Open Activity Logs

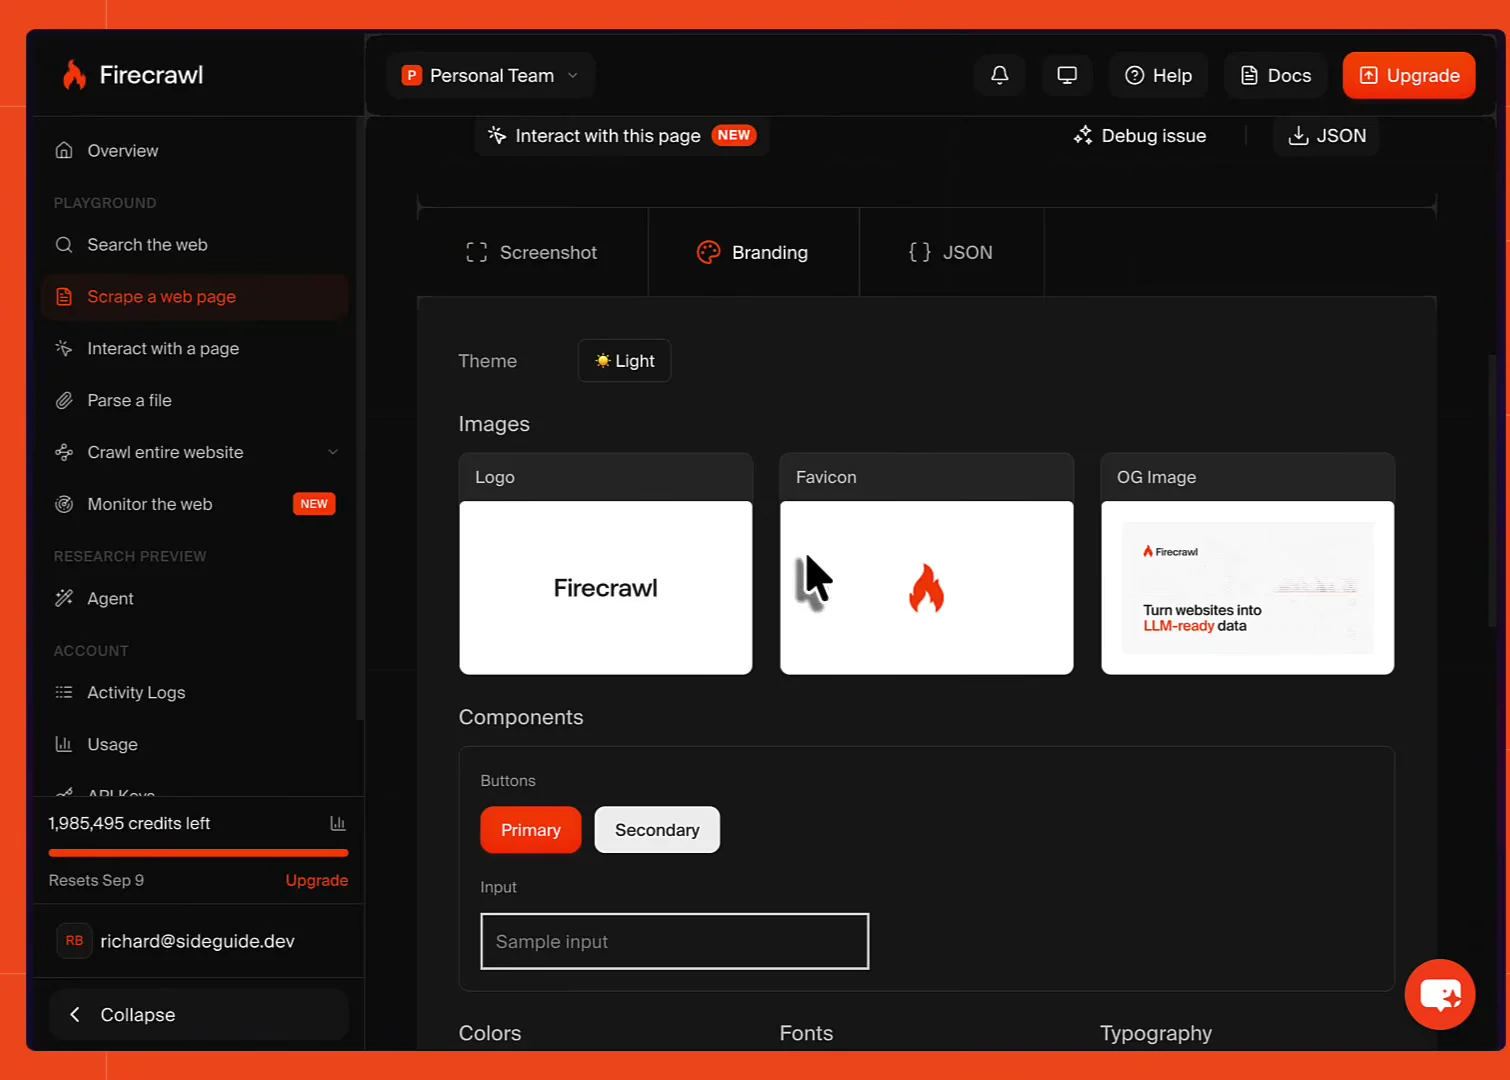pyautogui.click(x=195, y=693)
